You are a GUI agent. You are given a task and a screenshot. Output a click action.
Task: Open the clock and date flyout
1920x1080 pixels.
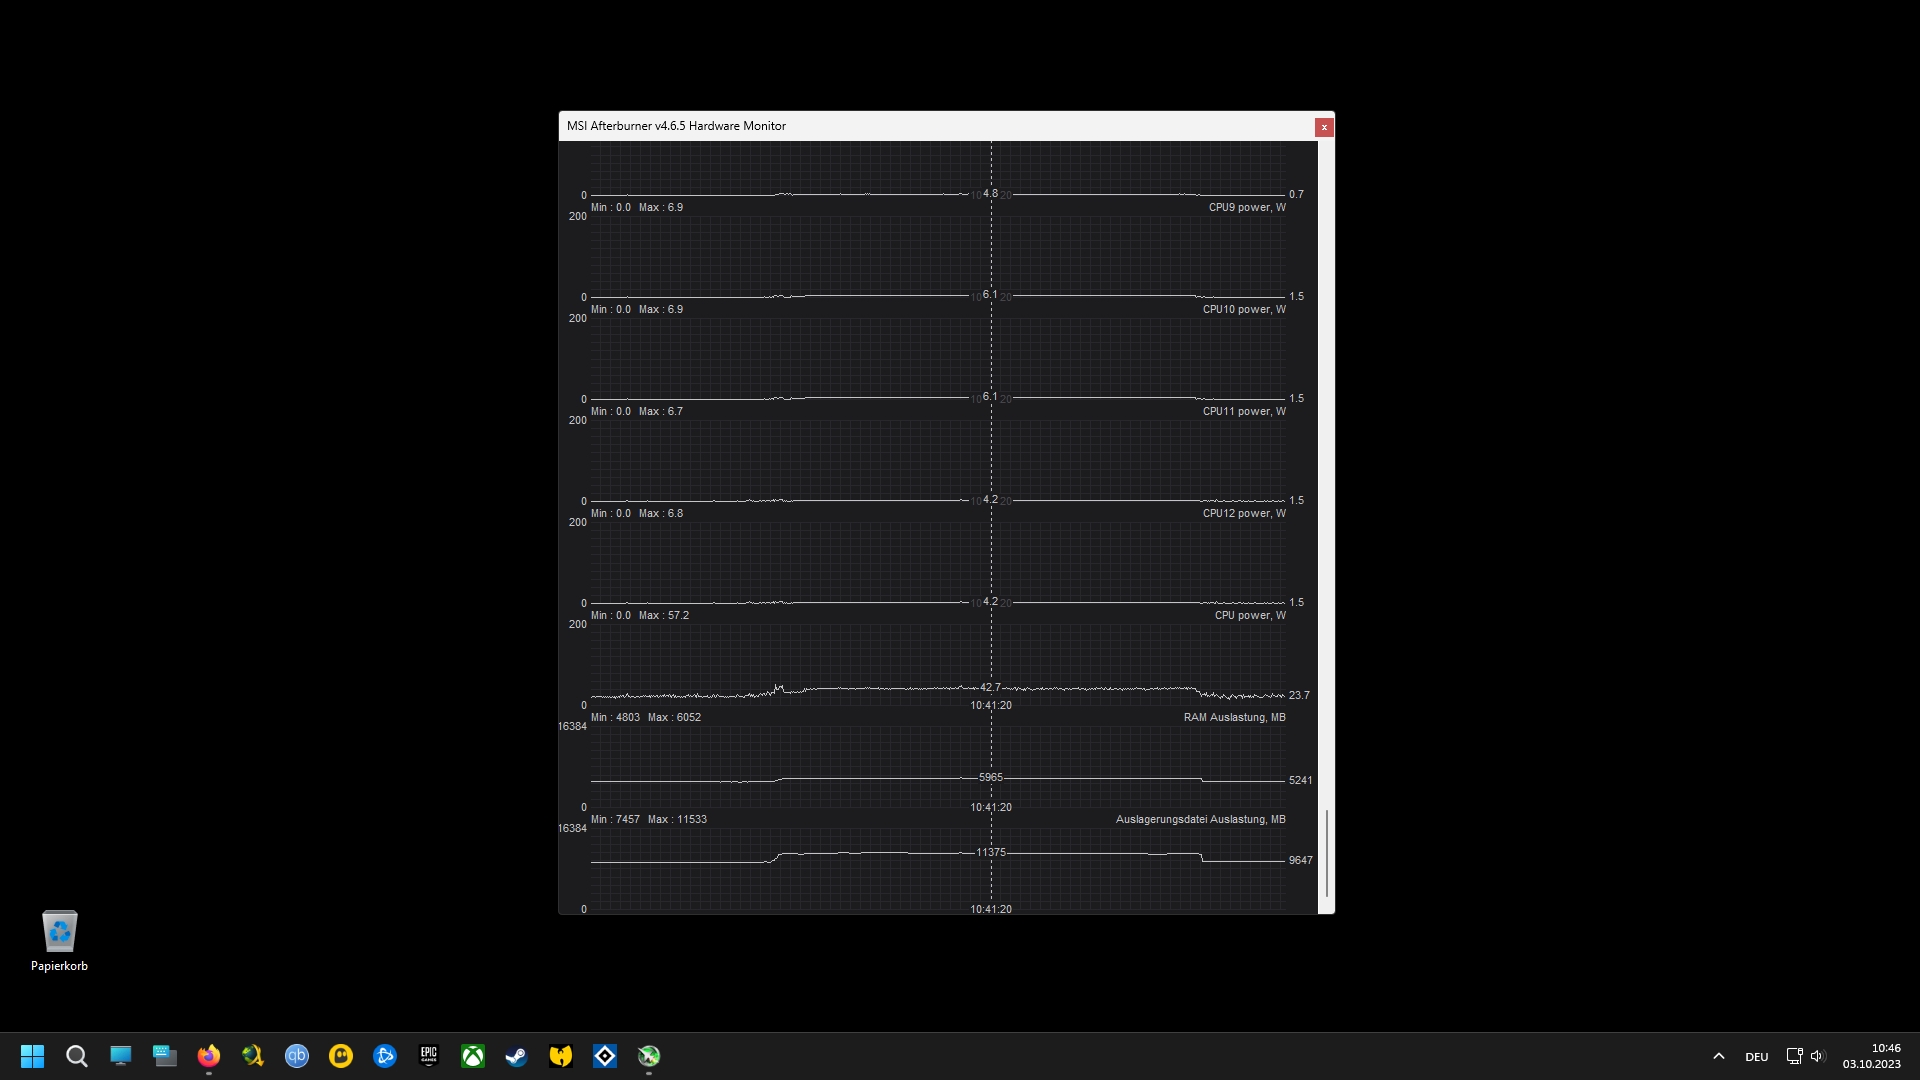point(1872,1056)
